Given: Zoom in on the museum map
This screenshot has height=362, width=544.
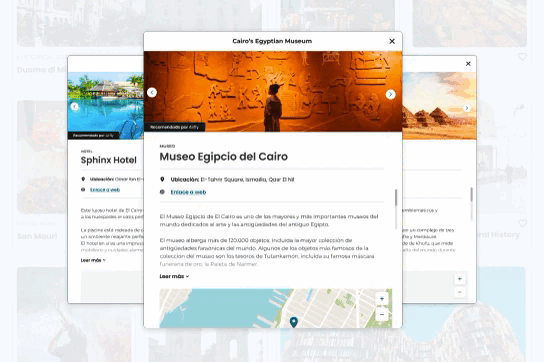Looking at the screenshot, I should click(x=382, y=299).
